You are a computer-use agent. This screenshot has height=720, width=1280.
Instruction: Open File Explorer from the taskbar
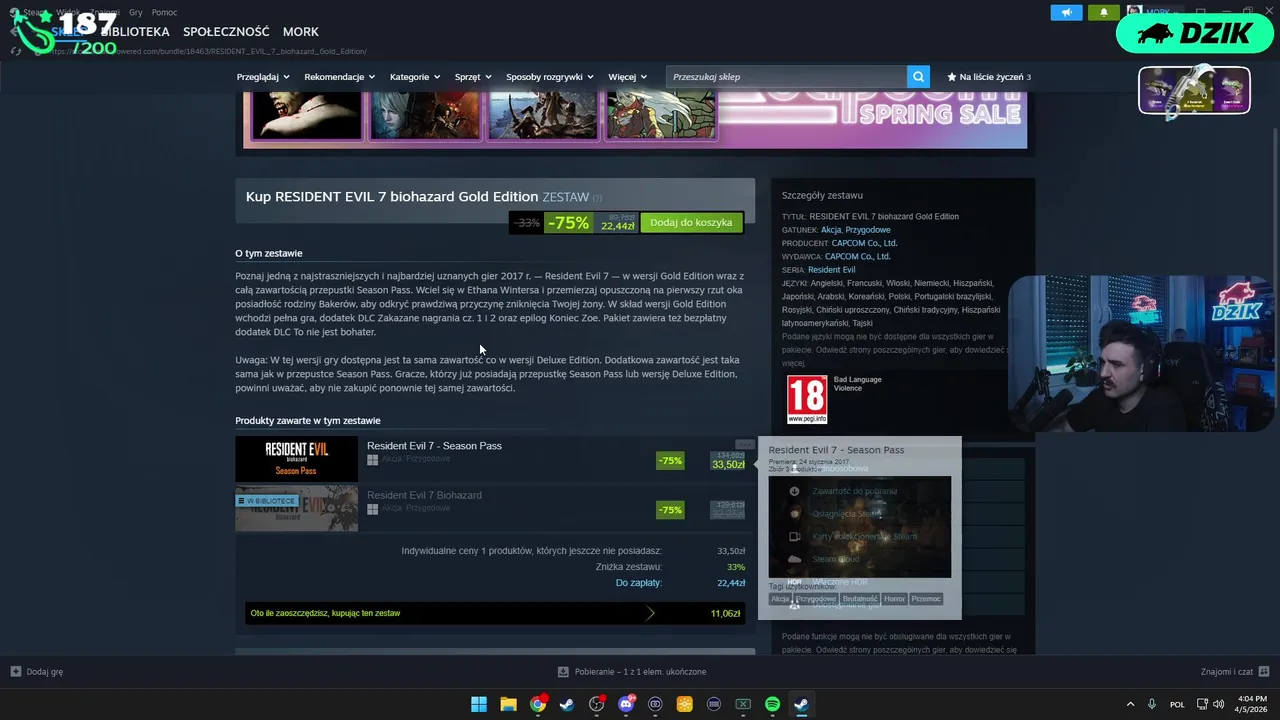pos(508,704)
